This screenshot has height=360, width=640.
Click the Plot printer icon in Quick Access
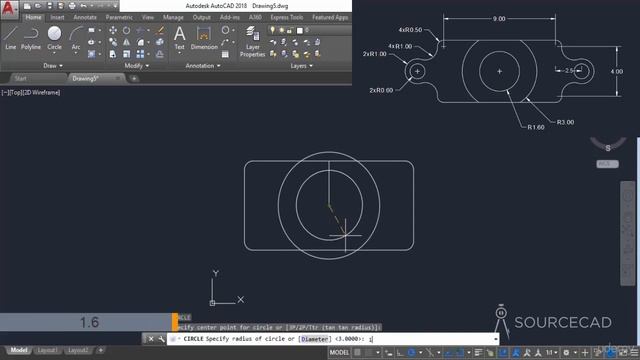72,6
